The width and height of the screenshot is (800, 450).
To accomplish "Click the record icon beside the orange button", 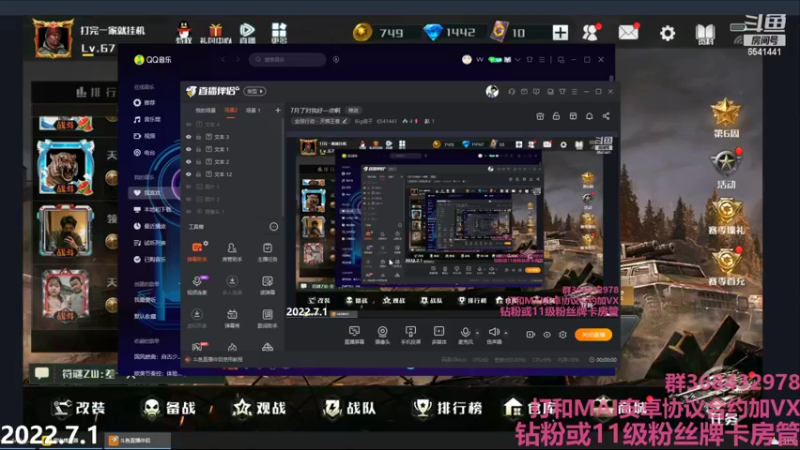I will [x=531, y=335].
